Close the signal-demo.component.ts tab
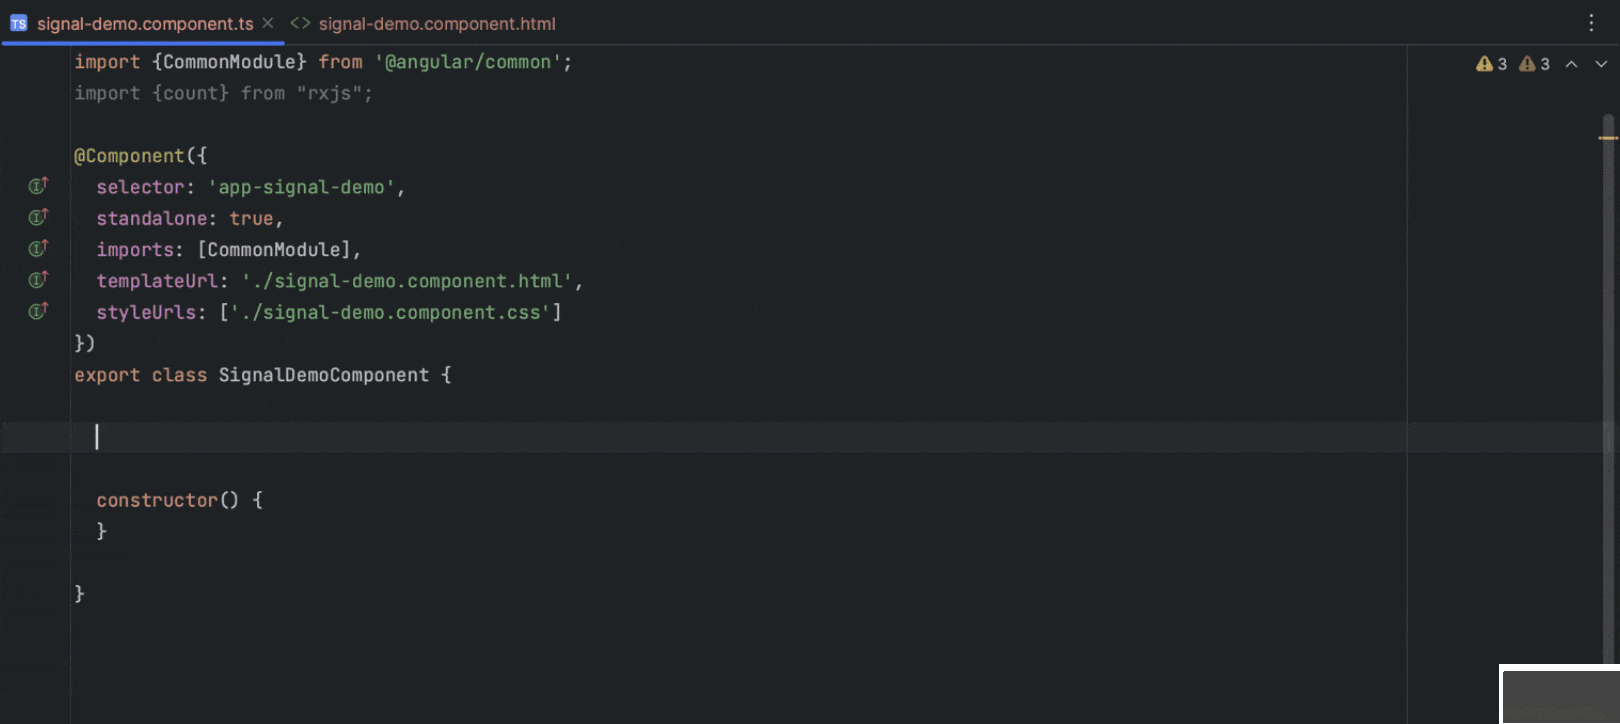 [x=268, y=22]
